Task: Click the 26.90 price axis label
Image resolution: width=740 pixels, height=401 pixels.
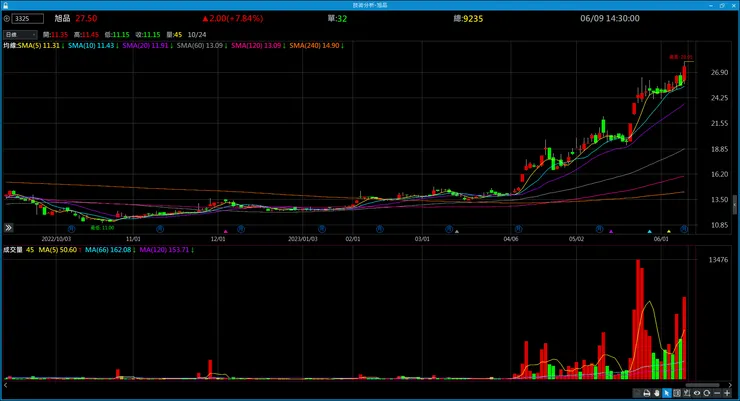Action: click(719, 72)
